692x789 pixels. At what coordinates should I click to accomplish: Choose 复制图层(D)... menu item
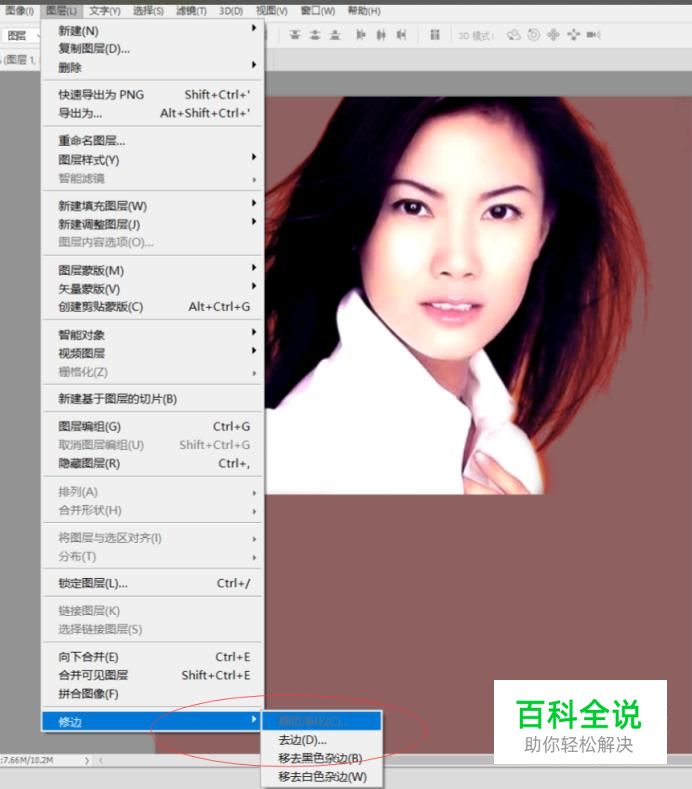pos(152,49)
